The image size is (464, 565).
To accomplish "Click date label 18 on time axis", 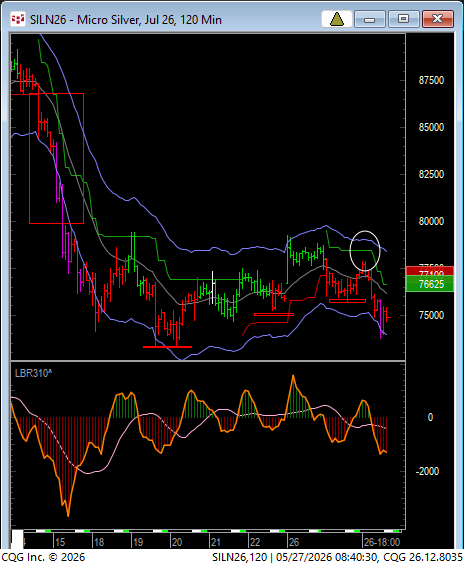I will point(99,542).
